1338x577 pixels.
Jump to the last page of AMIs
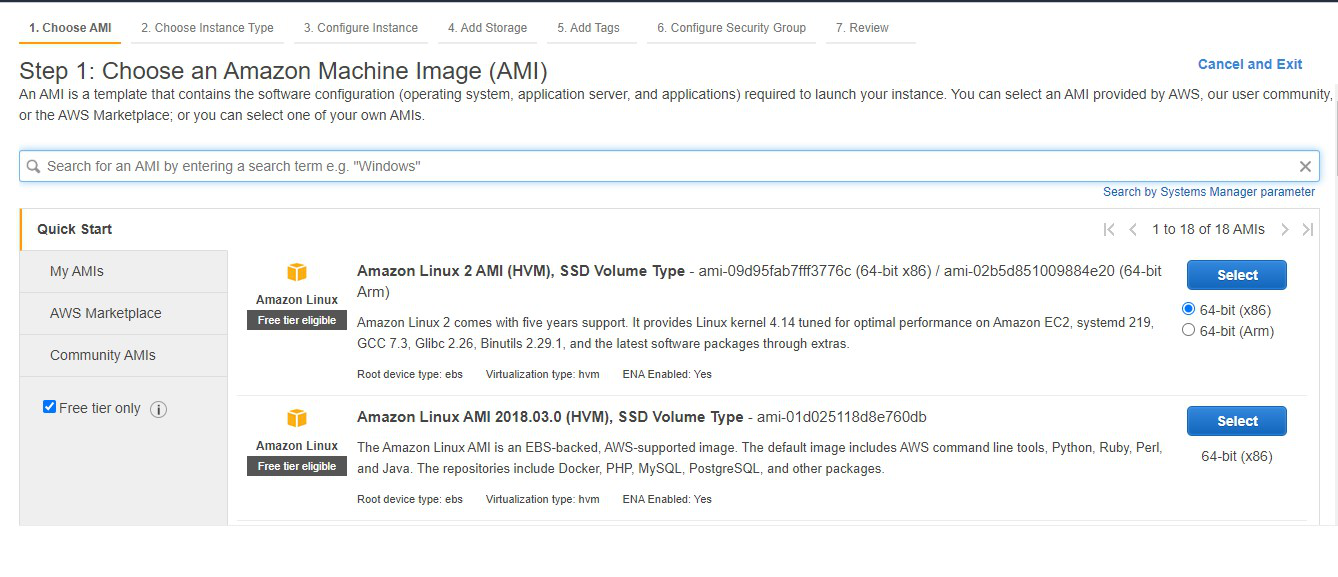coord(1307,230)
